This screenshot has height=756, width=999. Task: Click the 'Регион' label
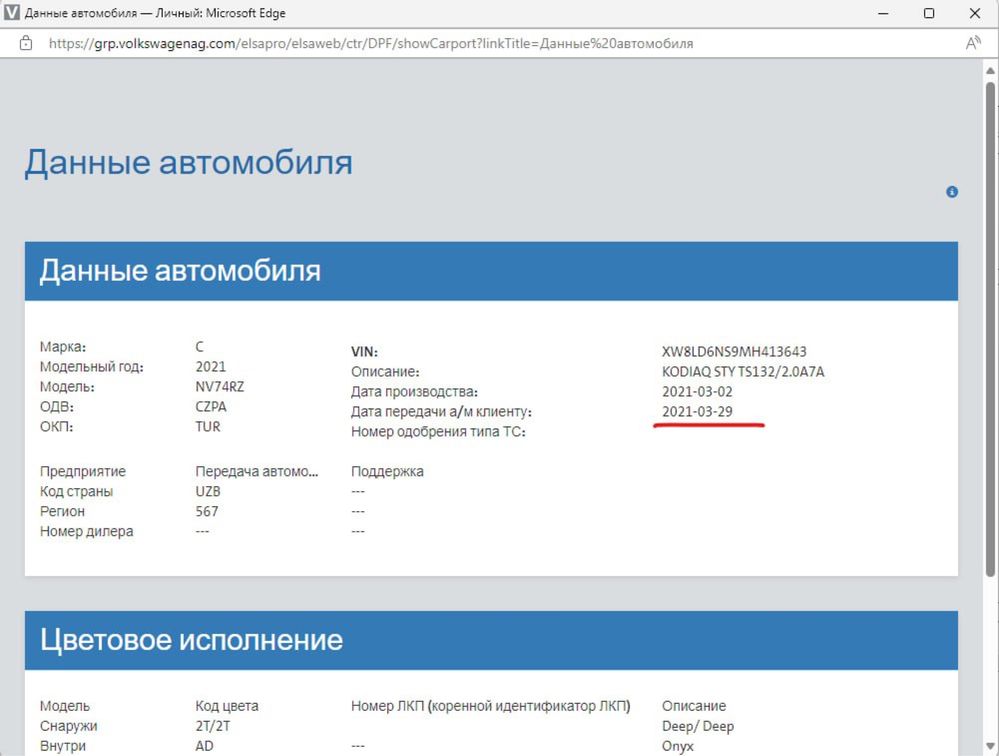pos(62,511)
